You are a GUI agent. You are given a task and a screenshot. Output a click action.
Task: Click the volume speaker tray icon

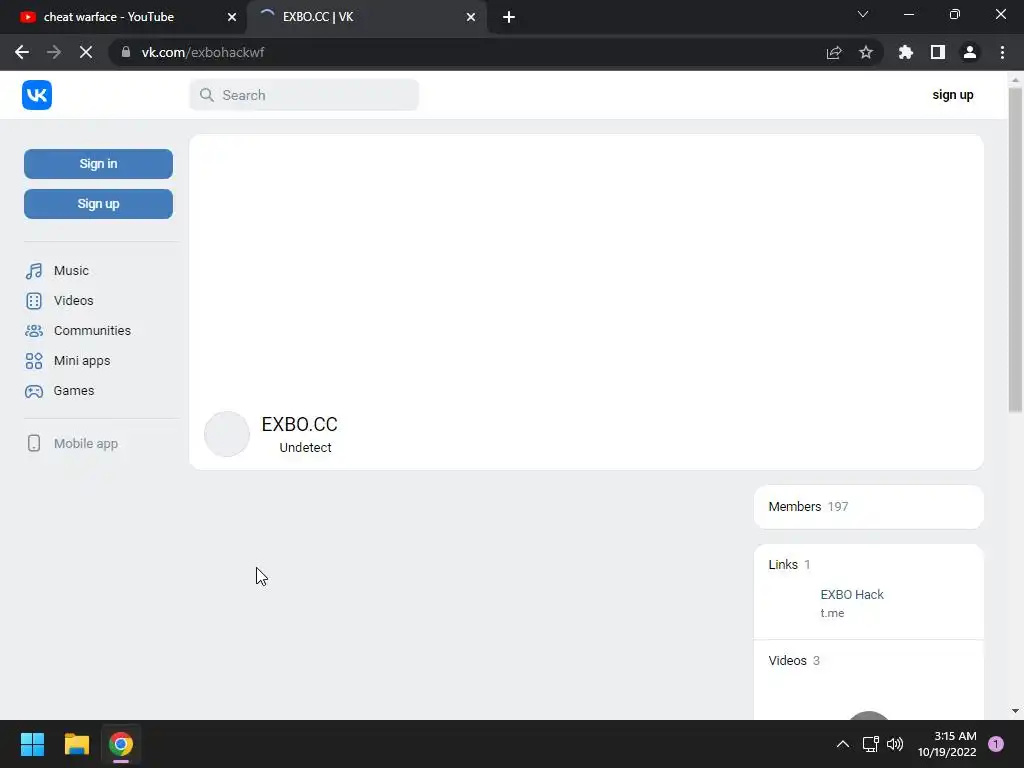click(x=895, y=744)
